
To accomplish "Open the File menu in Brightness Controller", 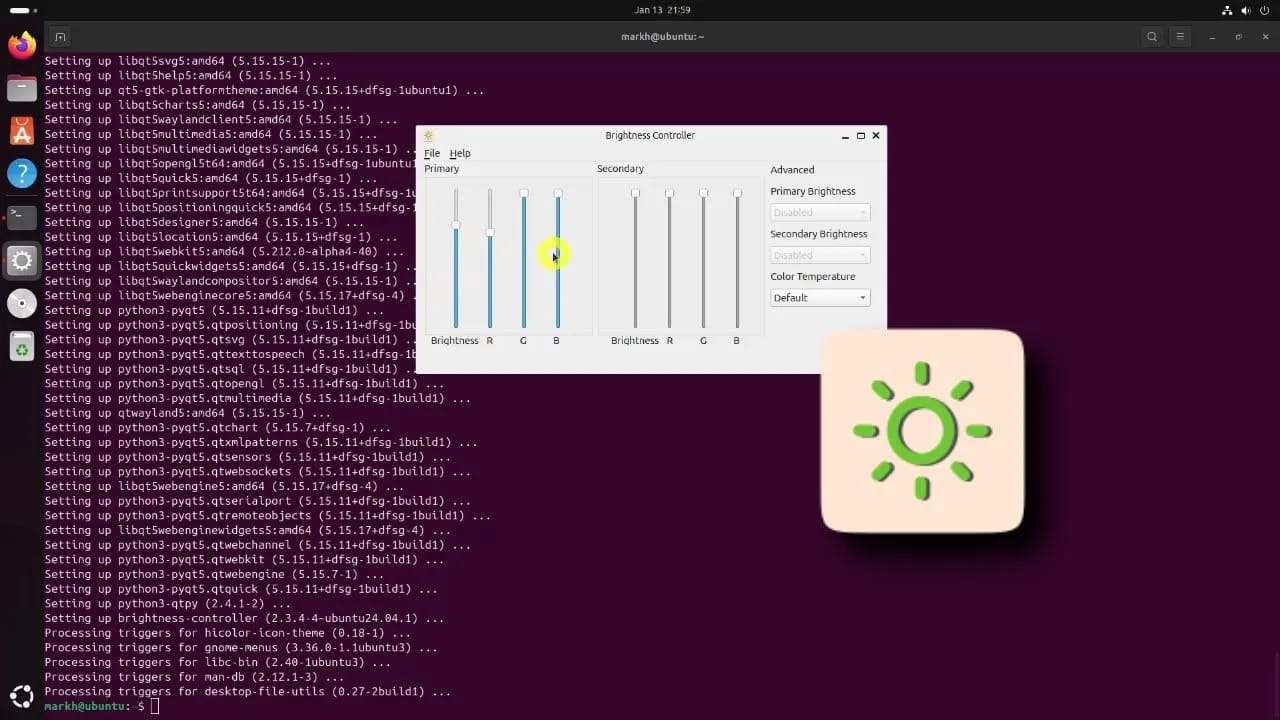I will pyautogui.click(x=432, y=154).
